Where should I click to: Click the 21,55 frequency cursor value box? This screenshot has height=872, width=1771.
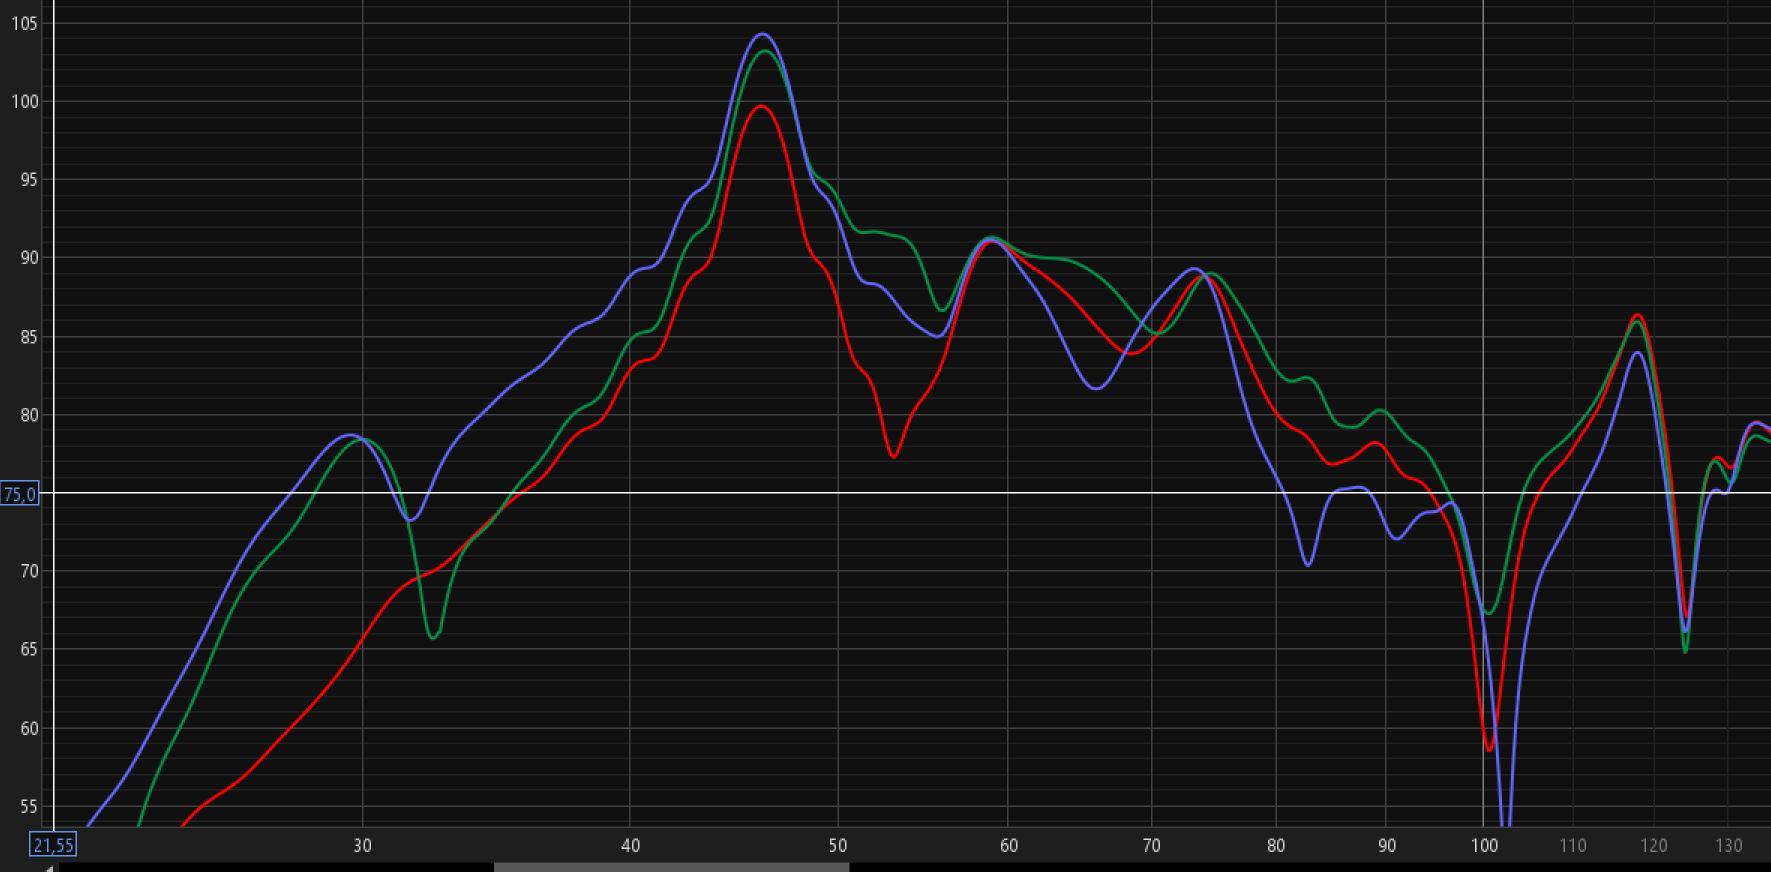pyautogui.click(x=53, y=846)
